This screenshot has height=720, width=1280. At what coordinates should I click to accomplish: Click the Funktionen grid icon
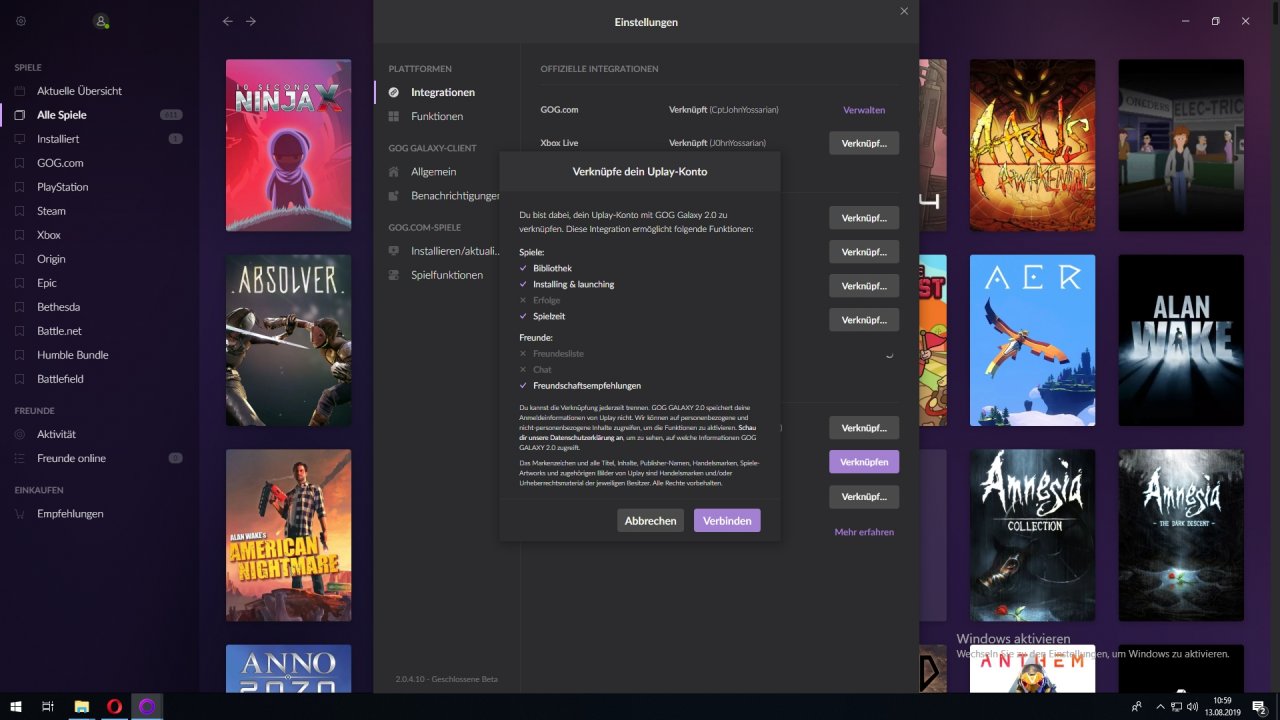coord(394,116)
